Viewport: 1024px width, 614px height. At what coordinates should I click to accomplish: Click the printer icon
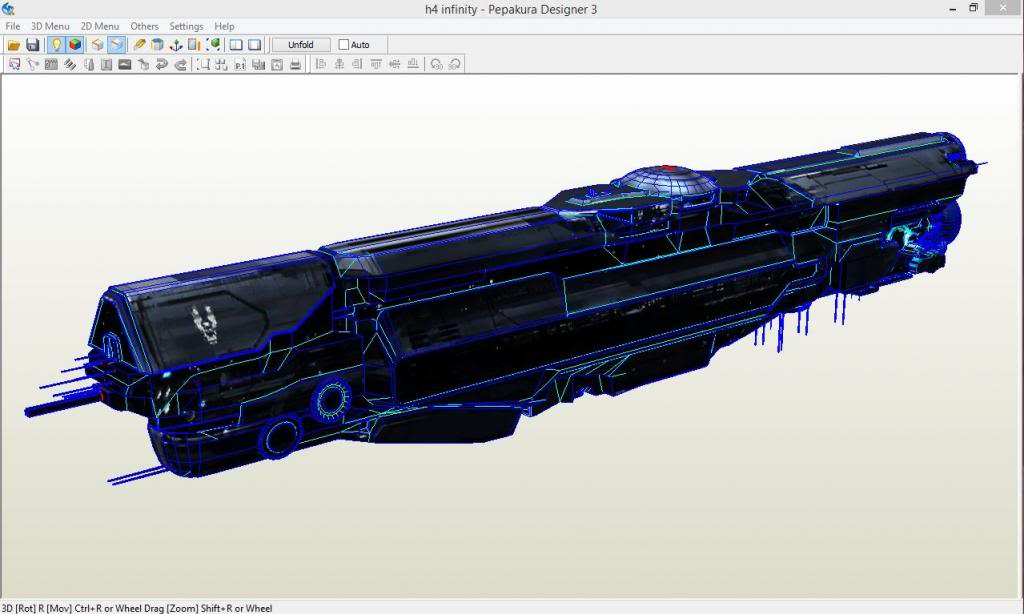click(295, 64)
